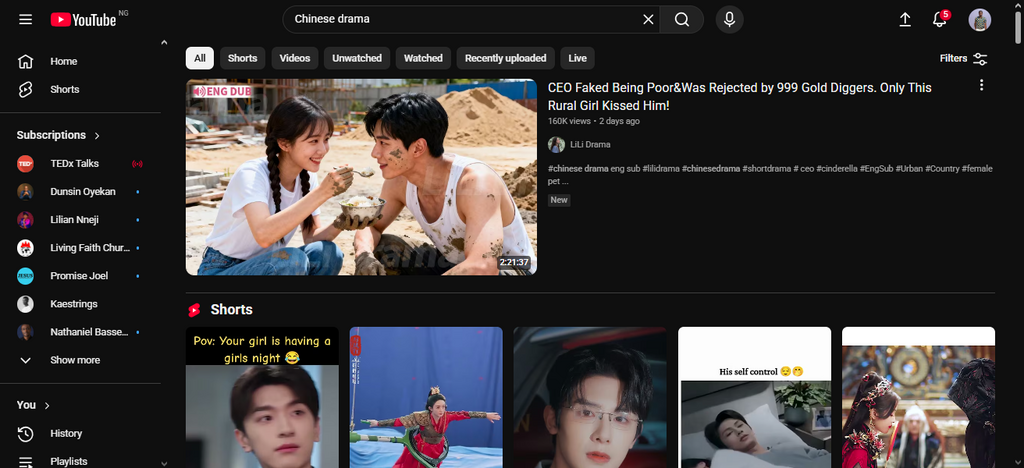
Task: Select the Recently uploaded filter chip
Action: 505,58
